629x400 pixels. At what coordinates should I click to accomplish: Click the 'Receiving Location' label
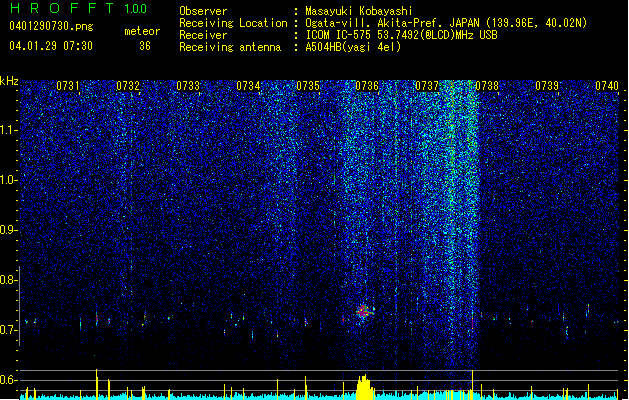pos(233,23)
